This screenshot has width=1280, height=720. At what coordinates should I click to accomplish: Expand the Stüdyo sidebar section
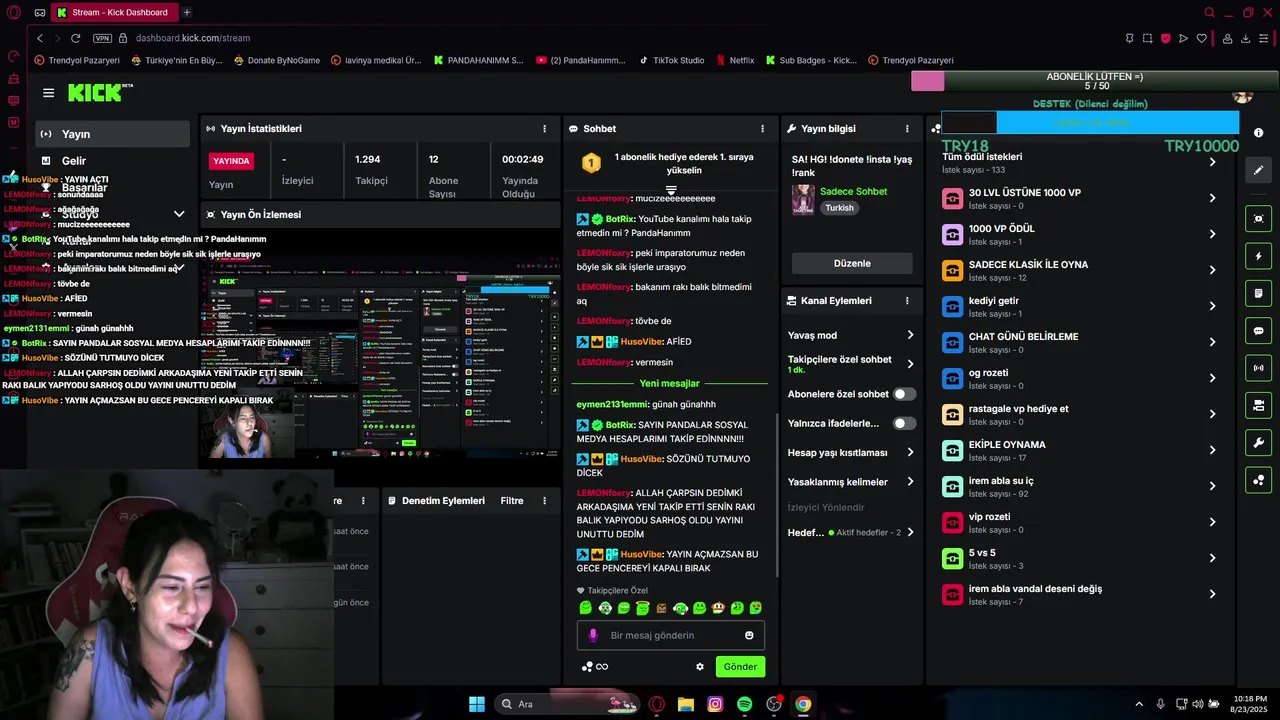(x=179, y=214)
